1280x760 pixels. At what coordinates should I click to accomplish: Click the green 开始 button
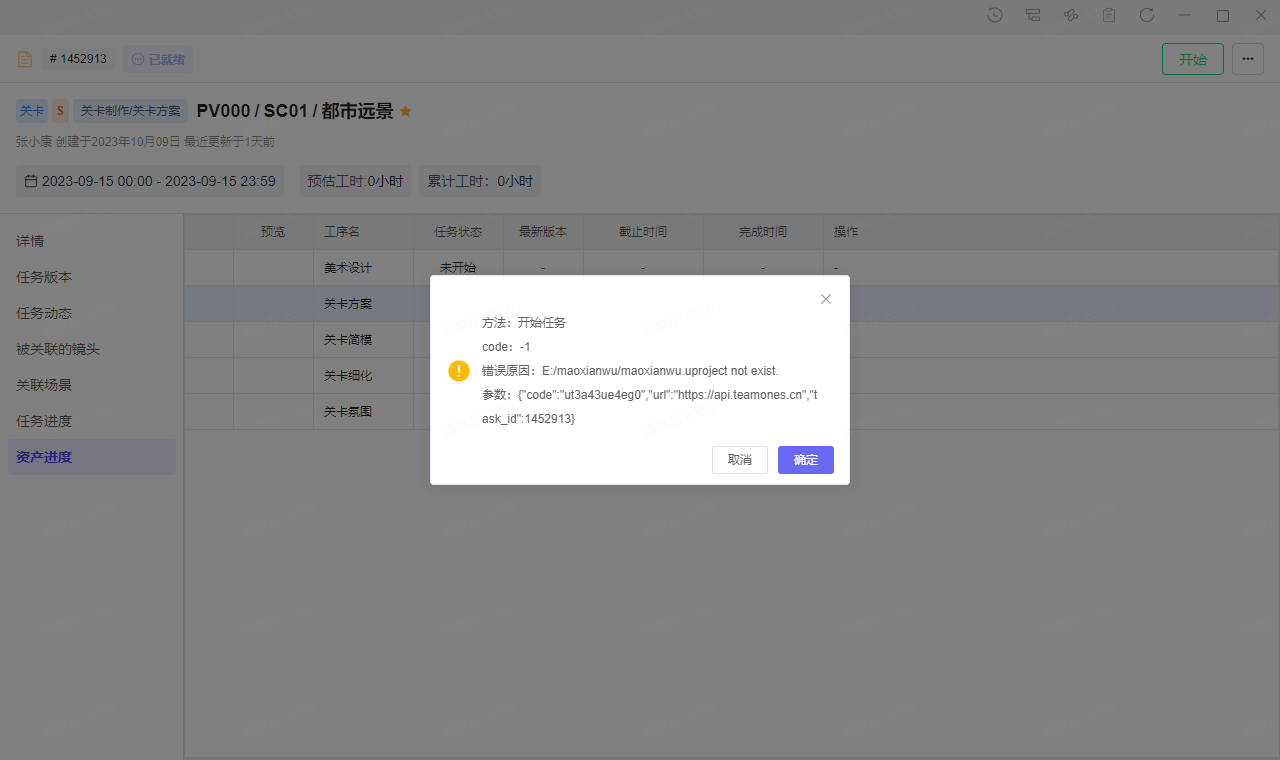coord(1192,59)
